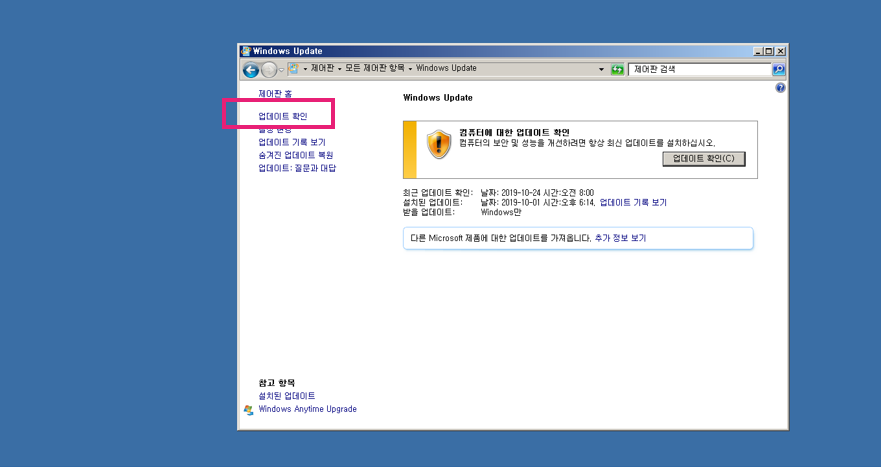Click the green refresh icon

[617, 69]
